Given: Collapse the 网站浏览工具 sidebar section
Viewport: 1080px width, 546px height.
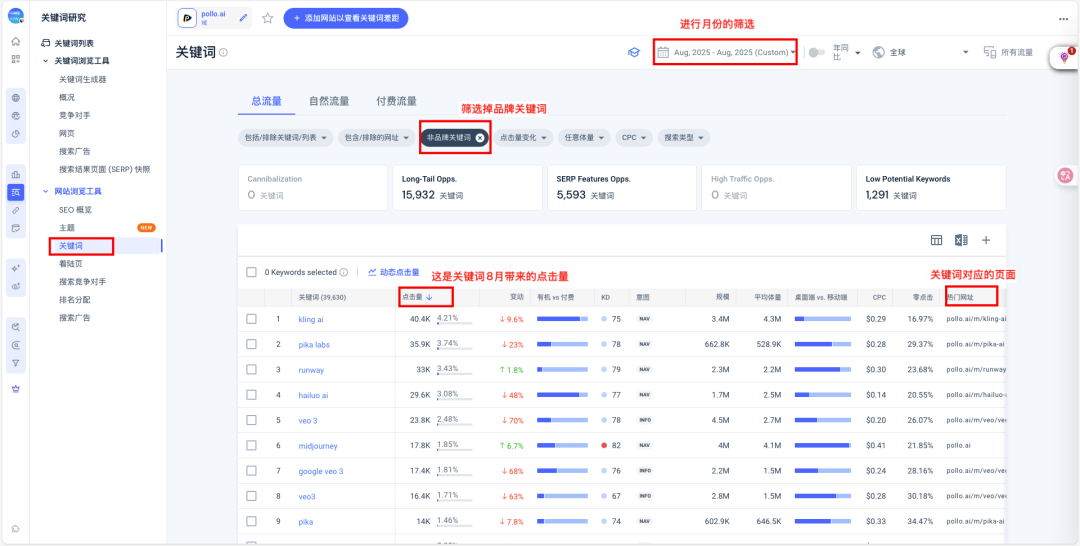Looking at the screenshot, I should click(45, 191).
